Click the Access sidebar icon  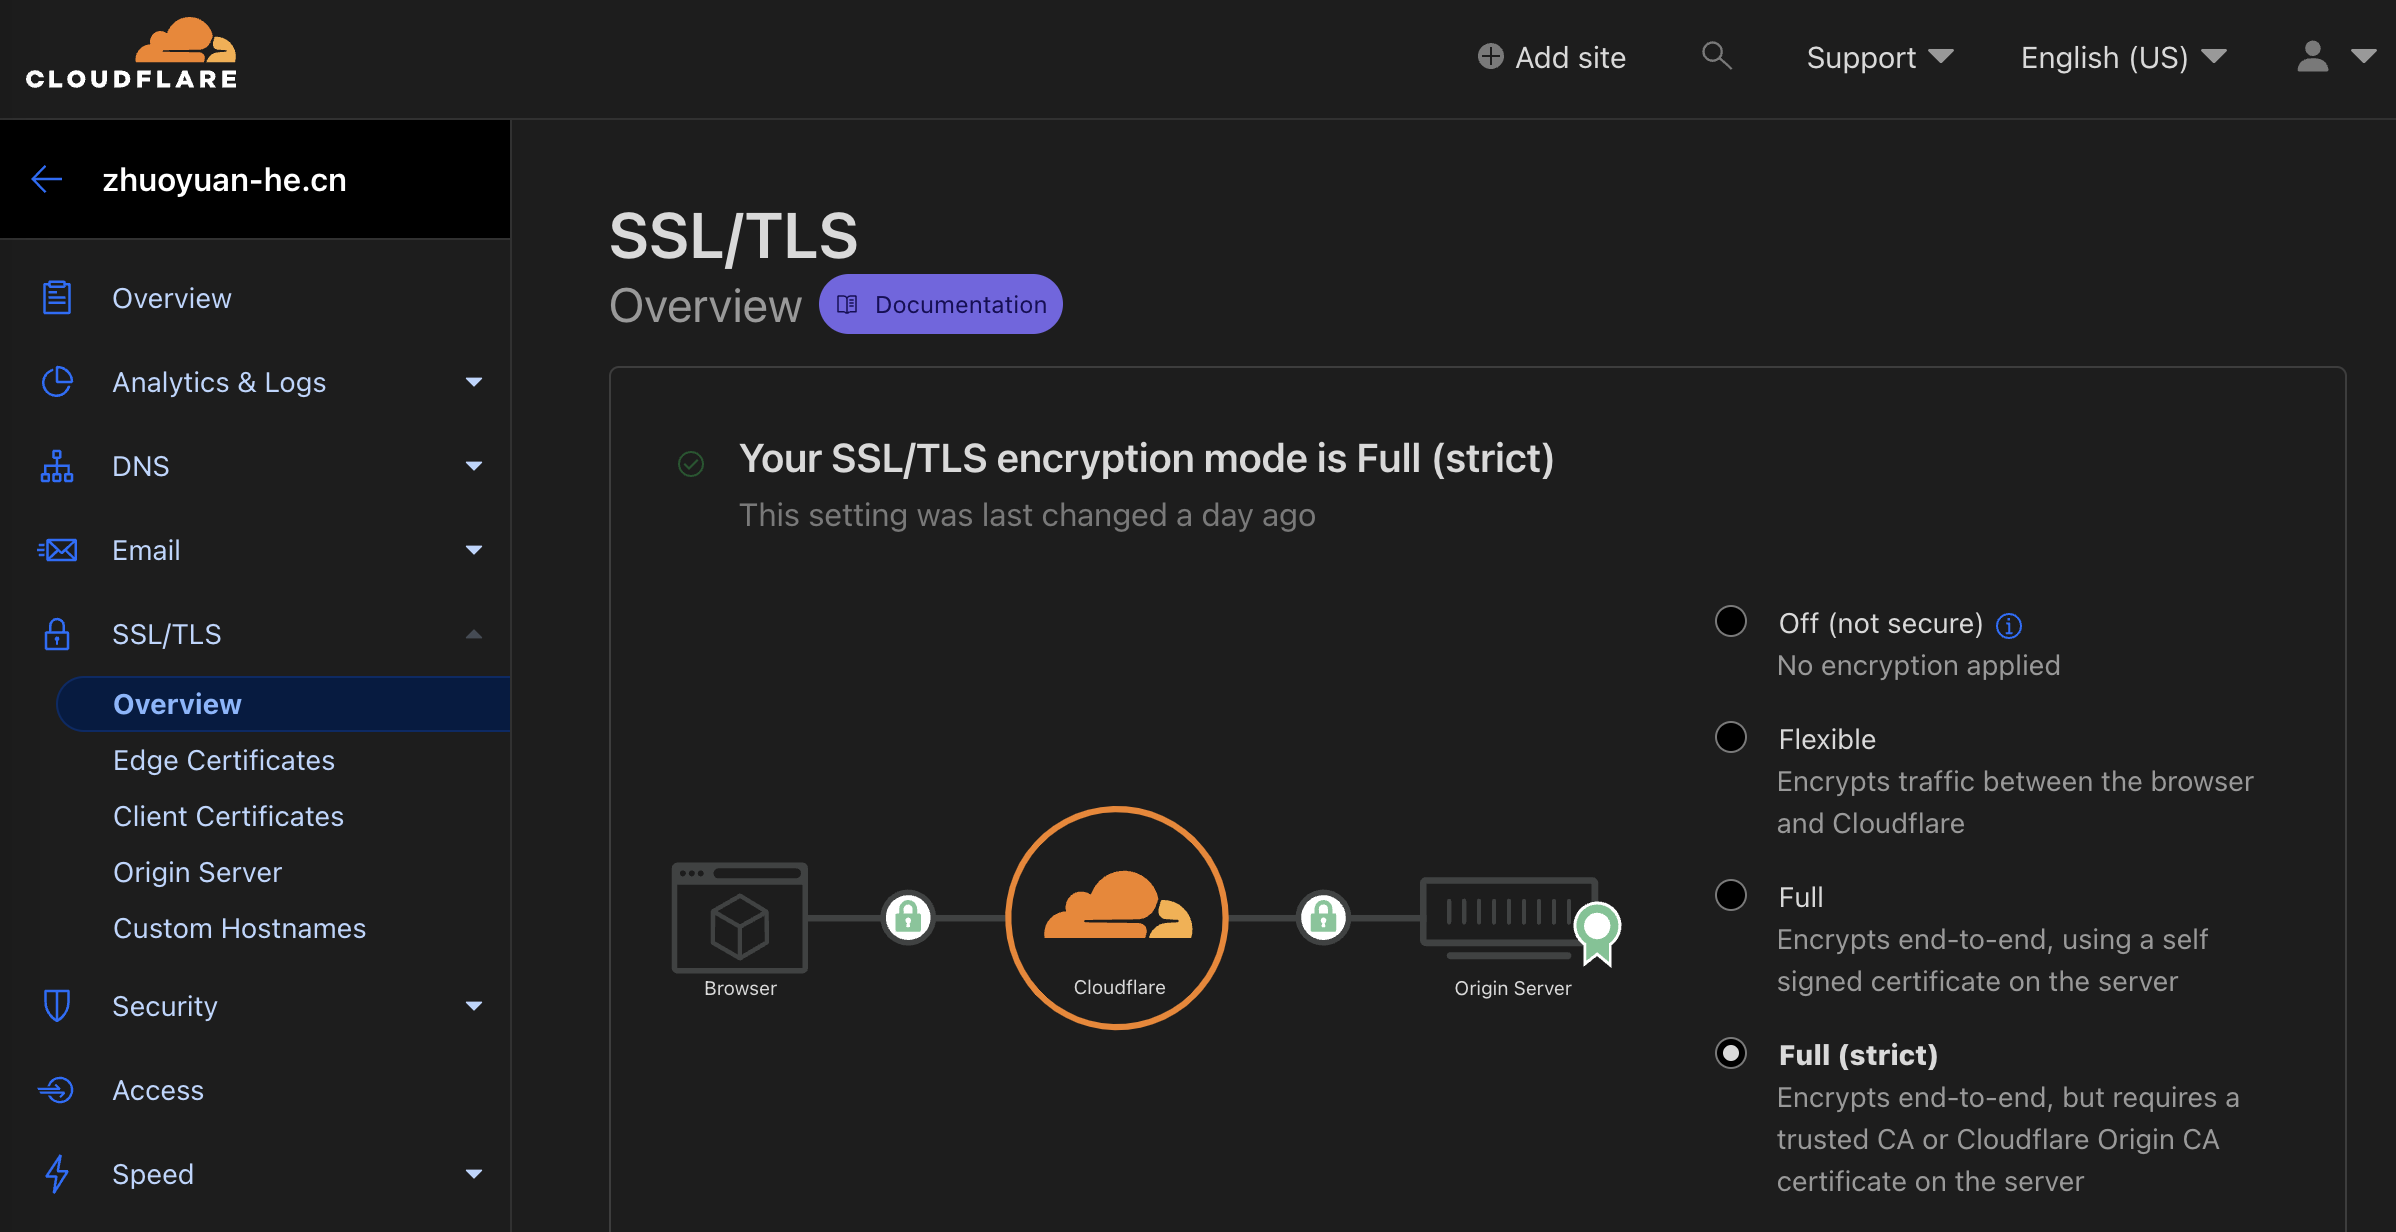(x=57, y=1090)
